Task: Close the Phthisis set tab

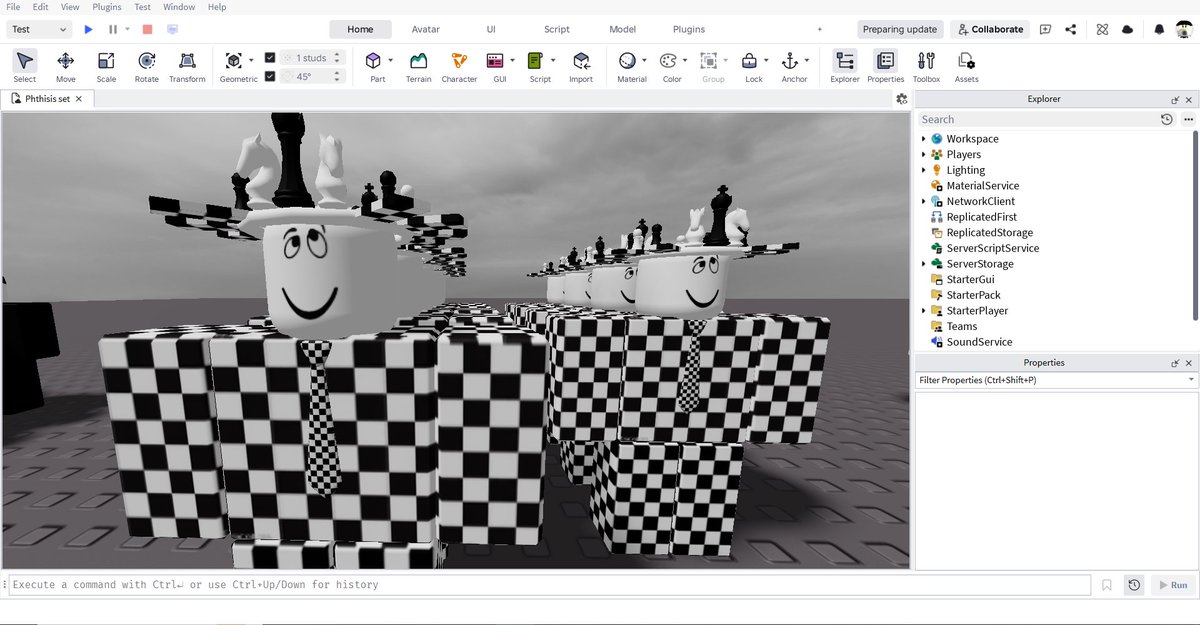Action: tap(79, 99)
